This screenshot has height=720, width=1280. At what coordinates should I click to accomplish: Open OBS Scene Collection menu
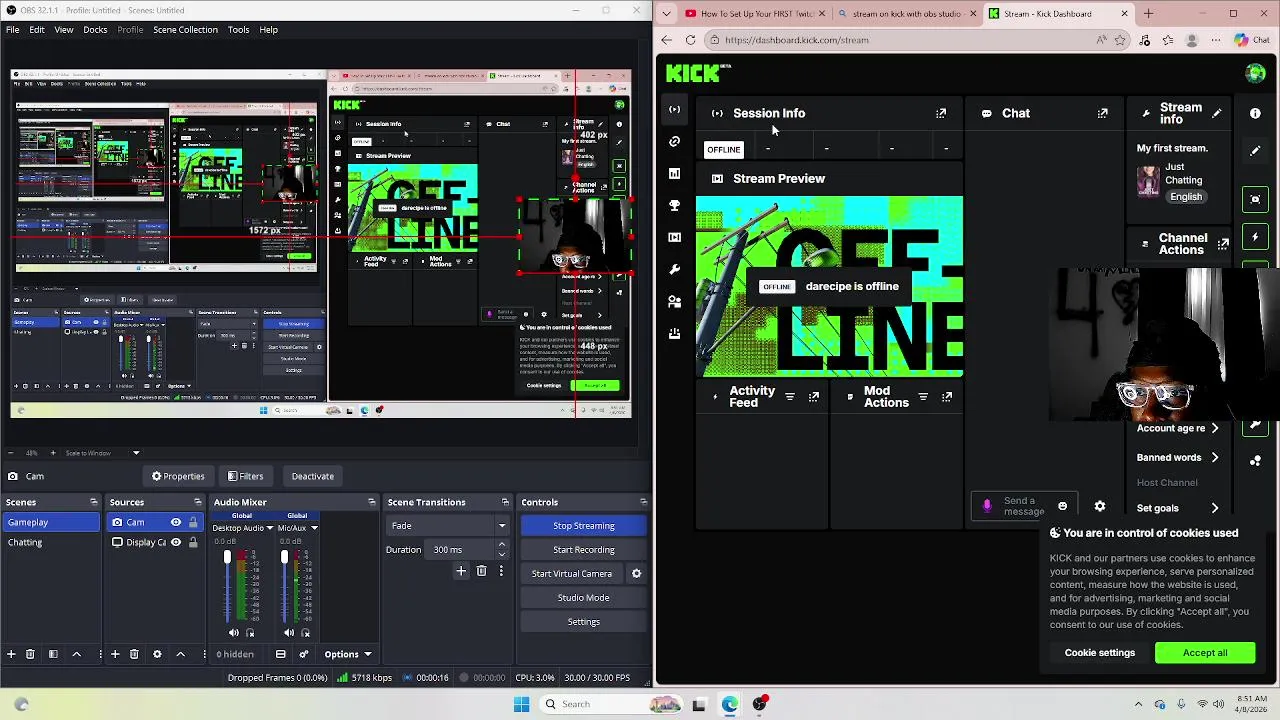185,29
